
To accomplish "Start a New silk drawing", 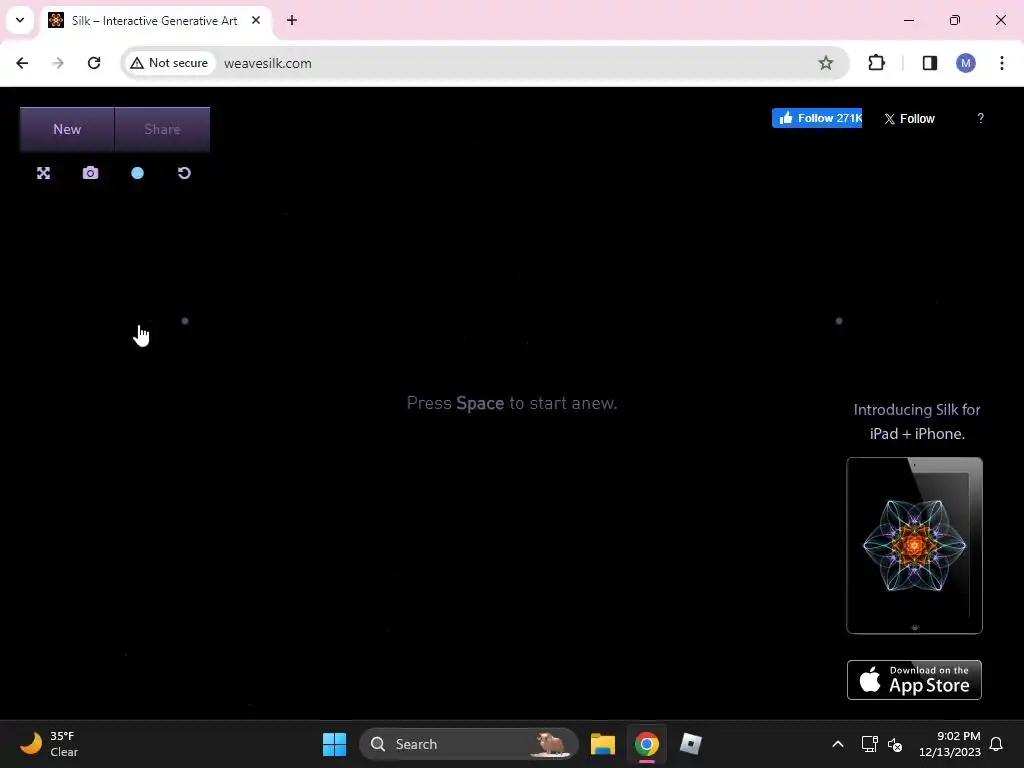I will [x=67, y=129].
